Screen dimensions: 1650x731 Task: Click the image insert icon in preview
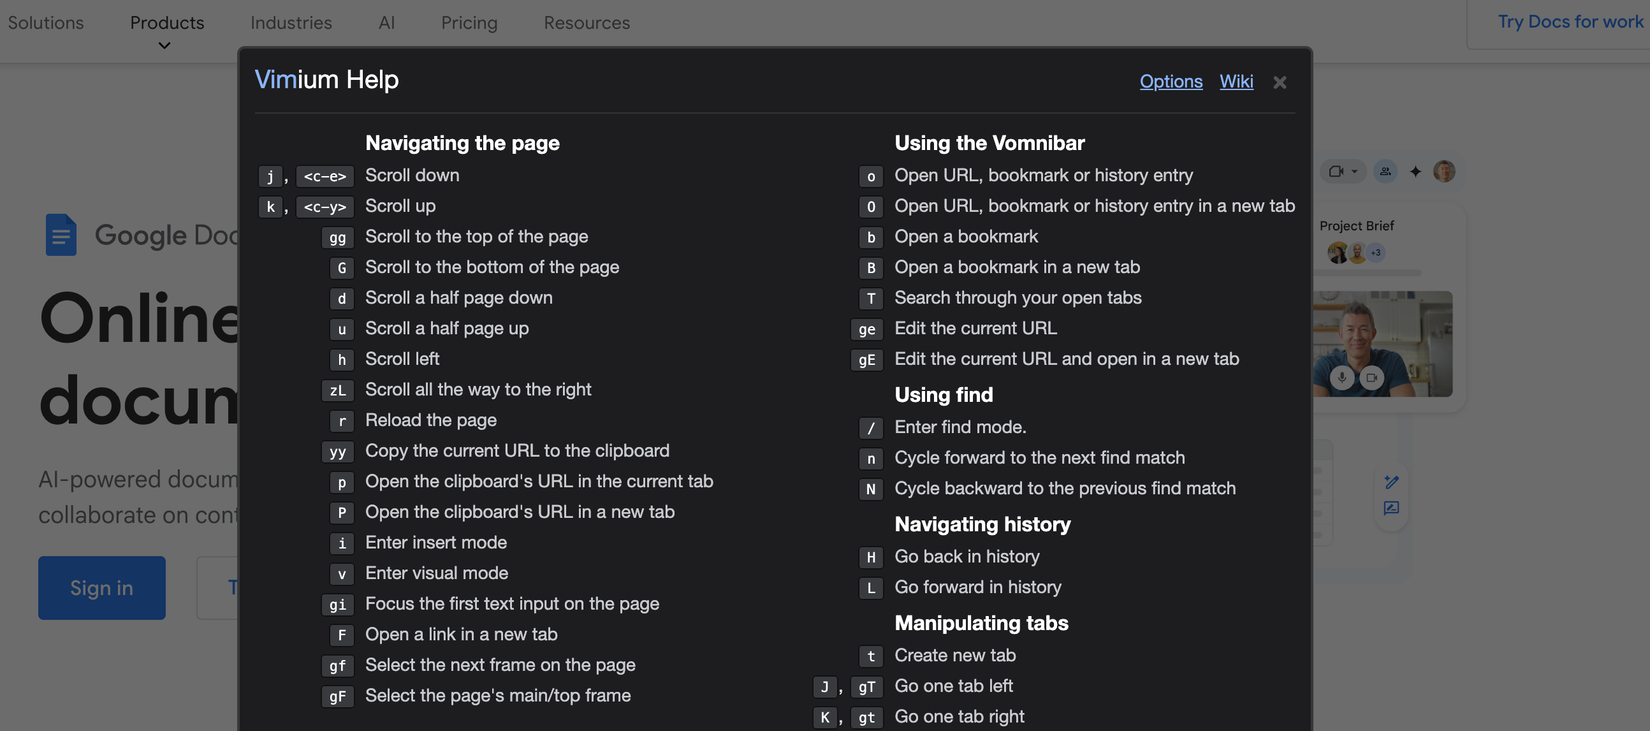(1391, 508)
